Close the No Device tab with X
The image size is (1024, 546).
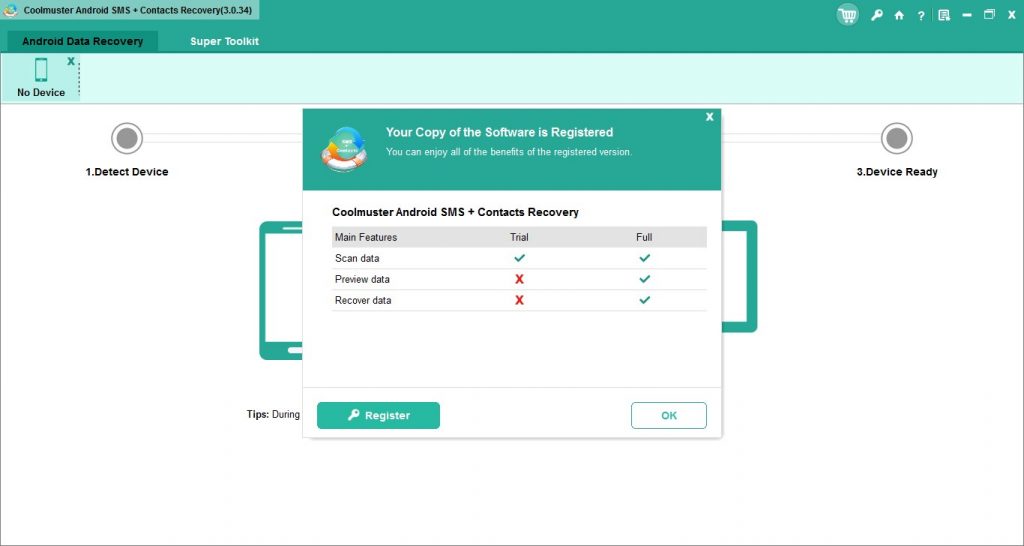pos(71,61)
